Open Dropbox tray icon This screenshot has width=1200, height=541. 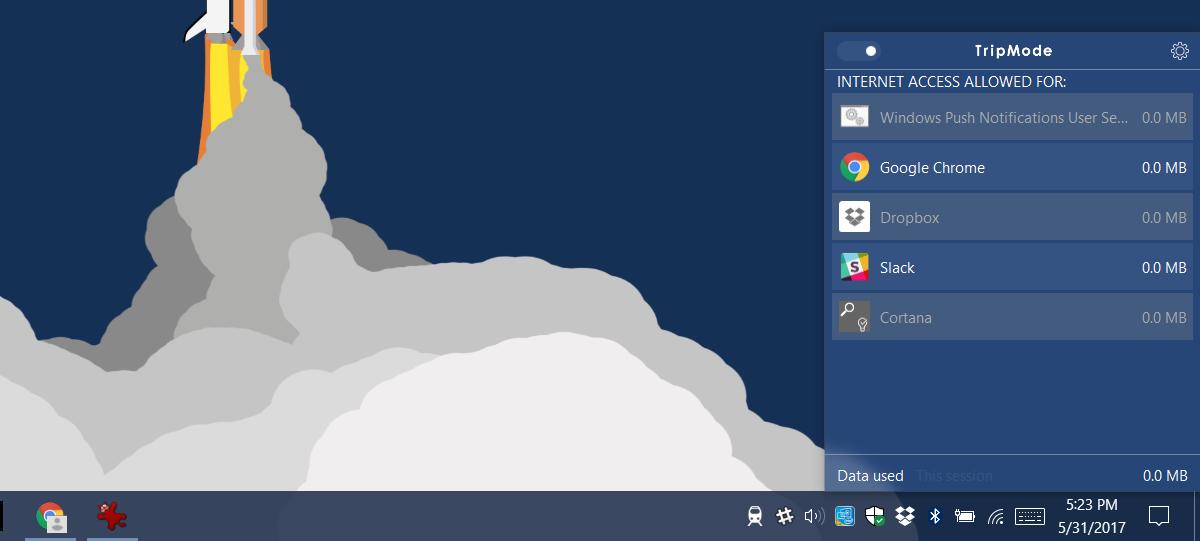pyautogui.click(x=905, y=516)
